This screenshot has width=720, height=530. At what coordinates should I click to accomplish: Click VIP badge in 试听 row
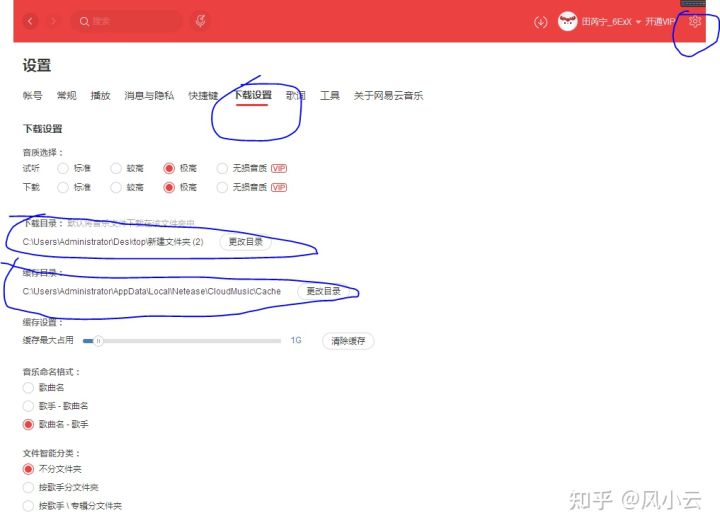[279, 169]
